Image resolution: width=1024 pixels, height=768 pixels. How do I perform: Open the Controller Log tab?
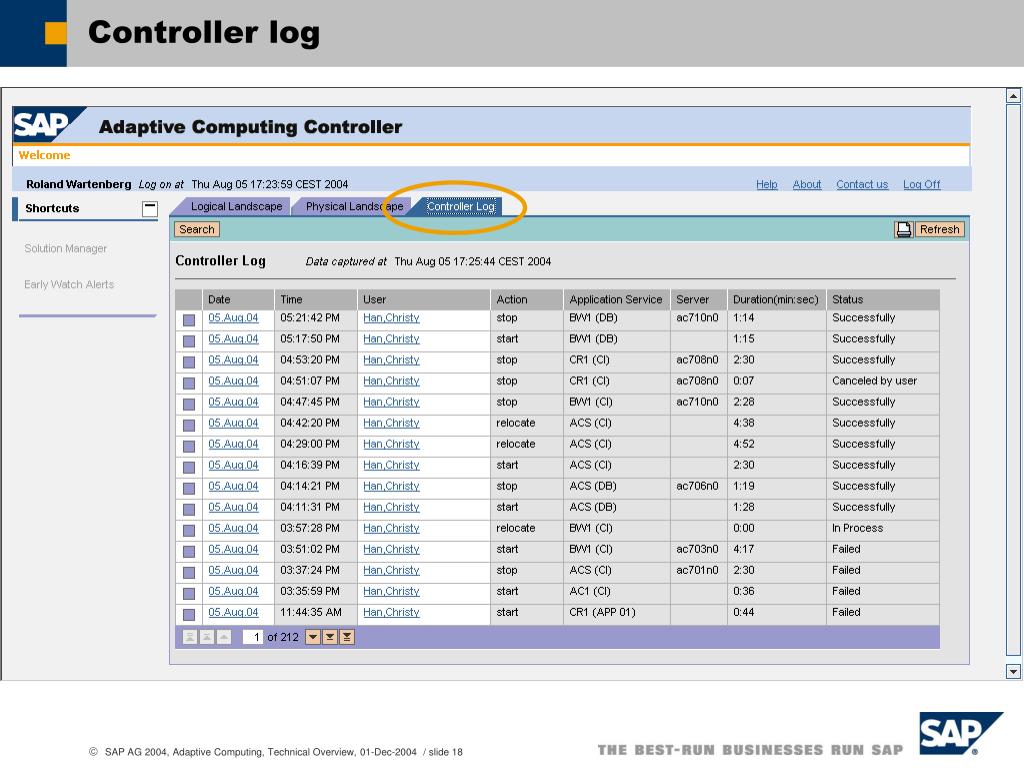460,206
